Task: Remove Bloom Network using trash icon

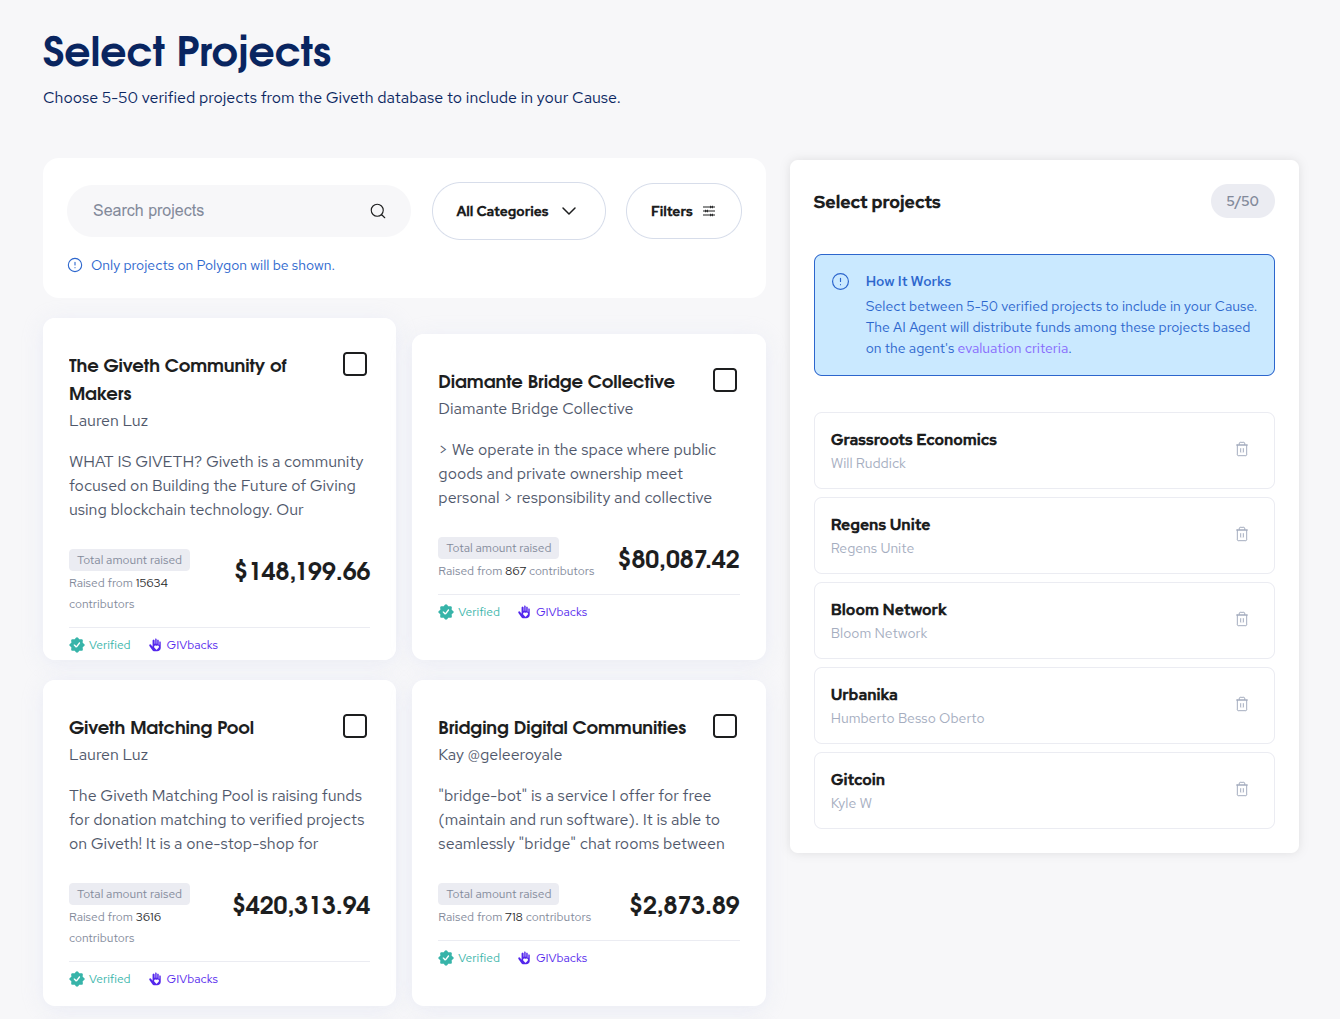Action: coord(1242,619)
